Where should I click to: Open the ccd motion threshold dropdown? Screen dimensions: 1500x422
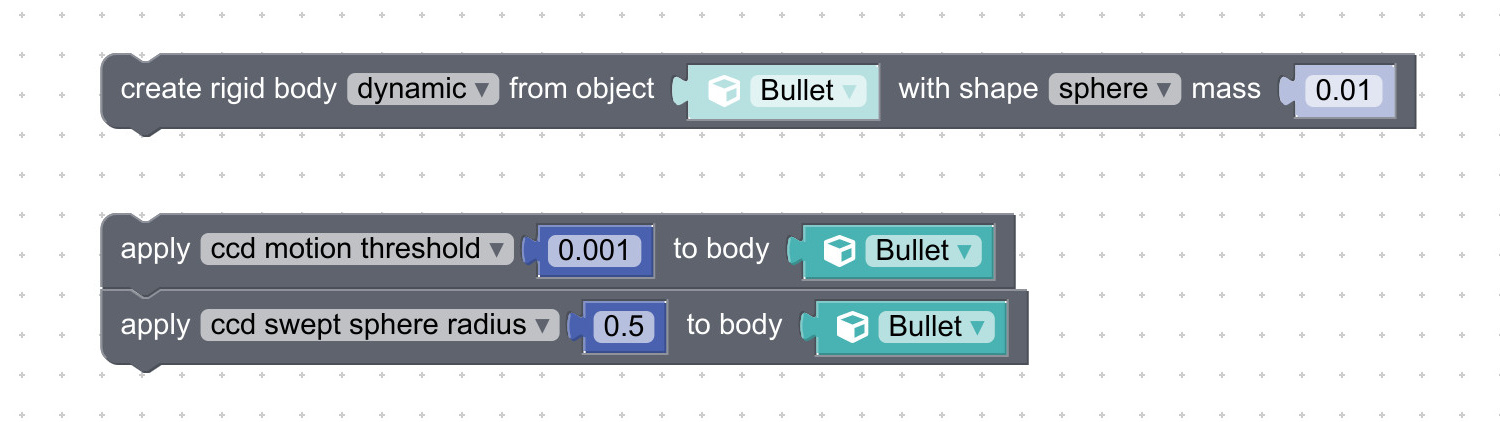357,249
